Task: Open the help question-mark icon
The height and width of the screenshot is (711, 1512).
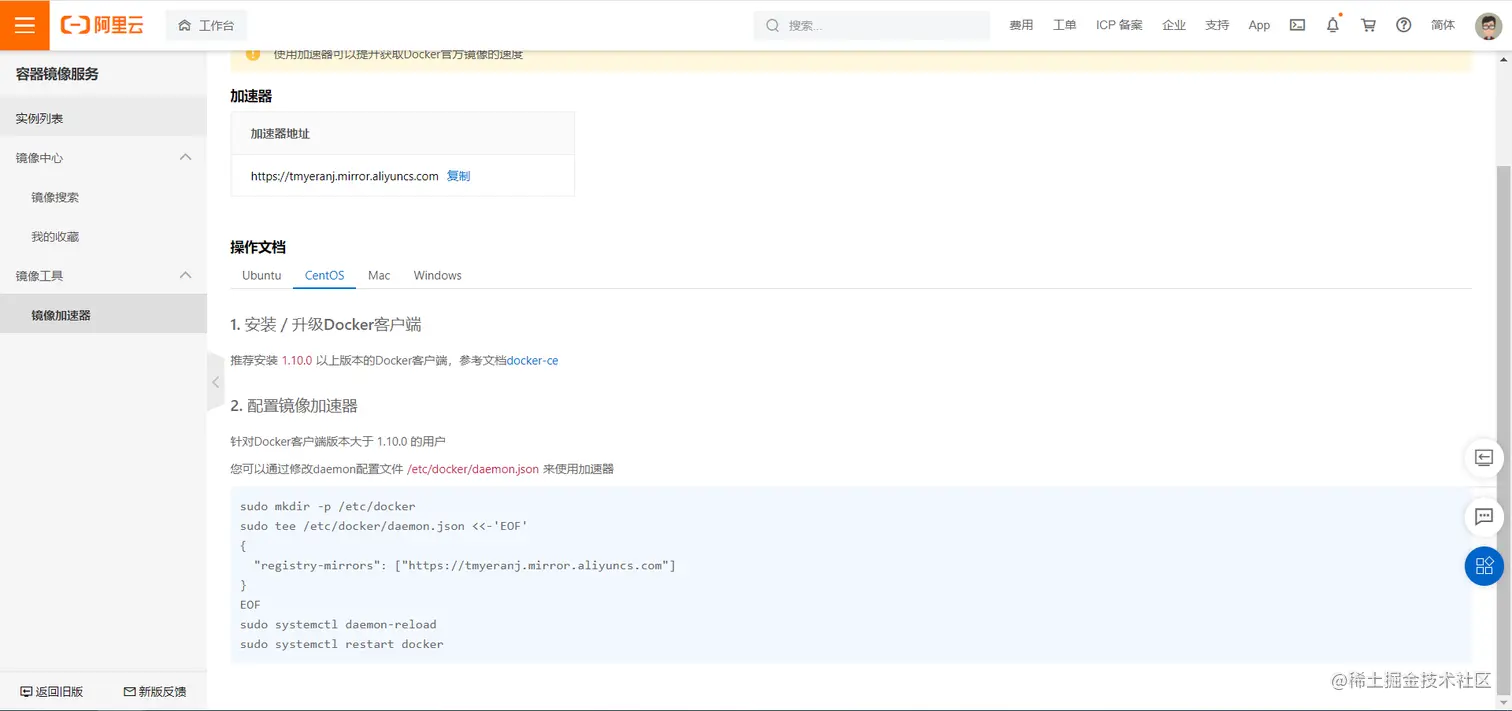Action: [1404, 25]
